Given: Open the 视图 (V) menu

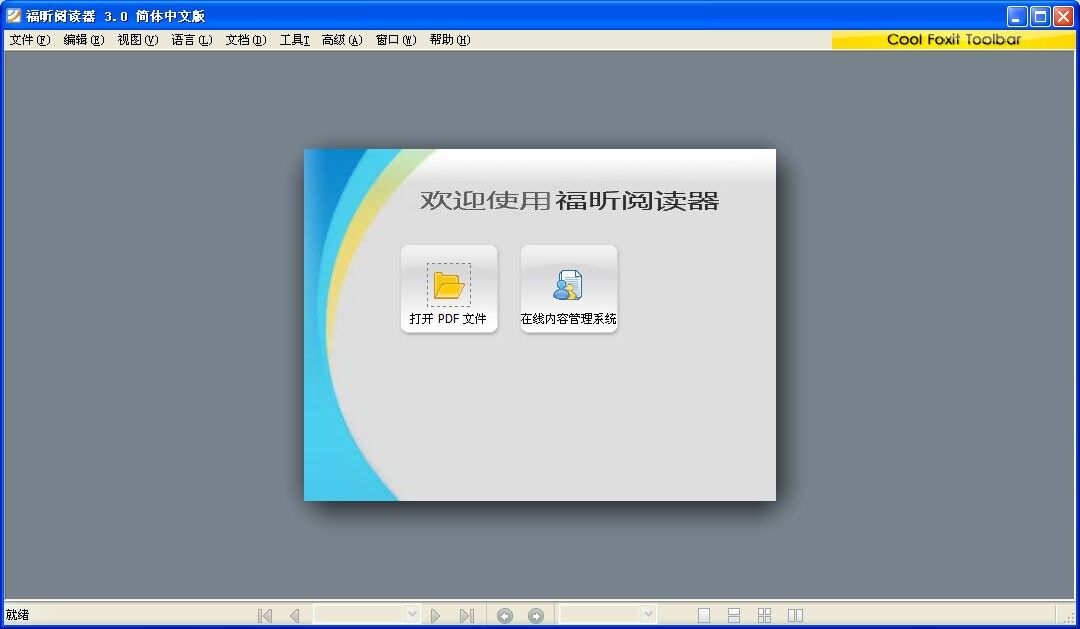Looking at the screenshot, I should (138, 40).
